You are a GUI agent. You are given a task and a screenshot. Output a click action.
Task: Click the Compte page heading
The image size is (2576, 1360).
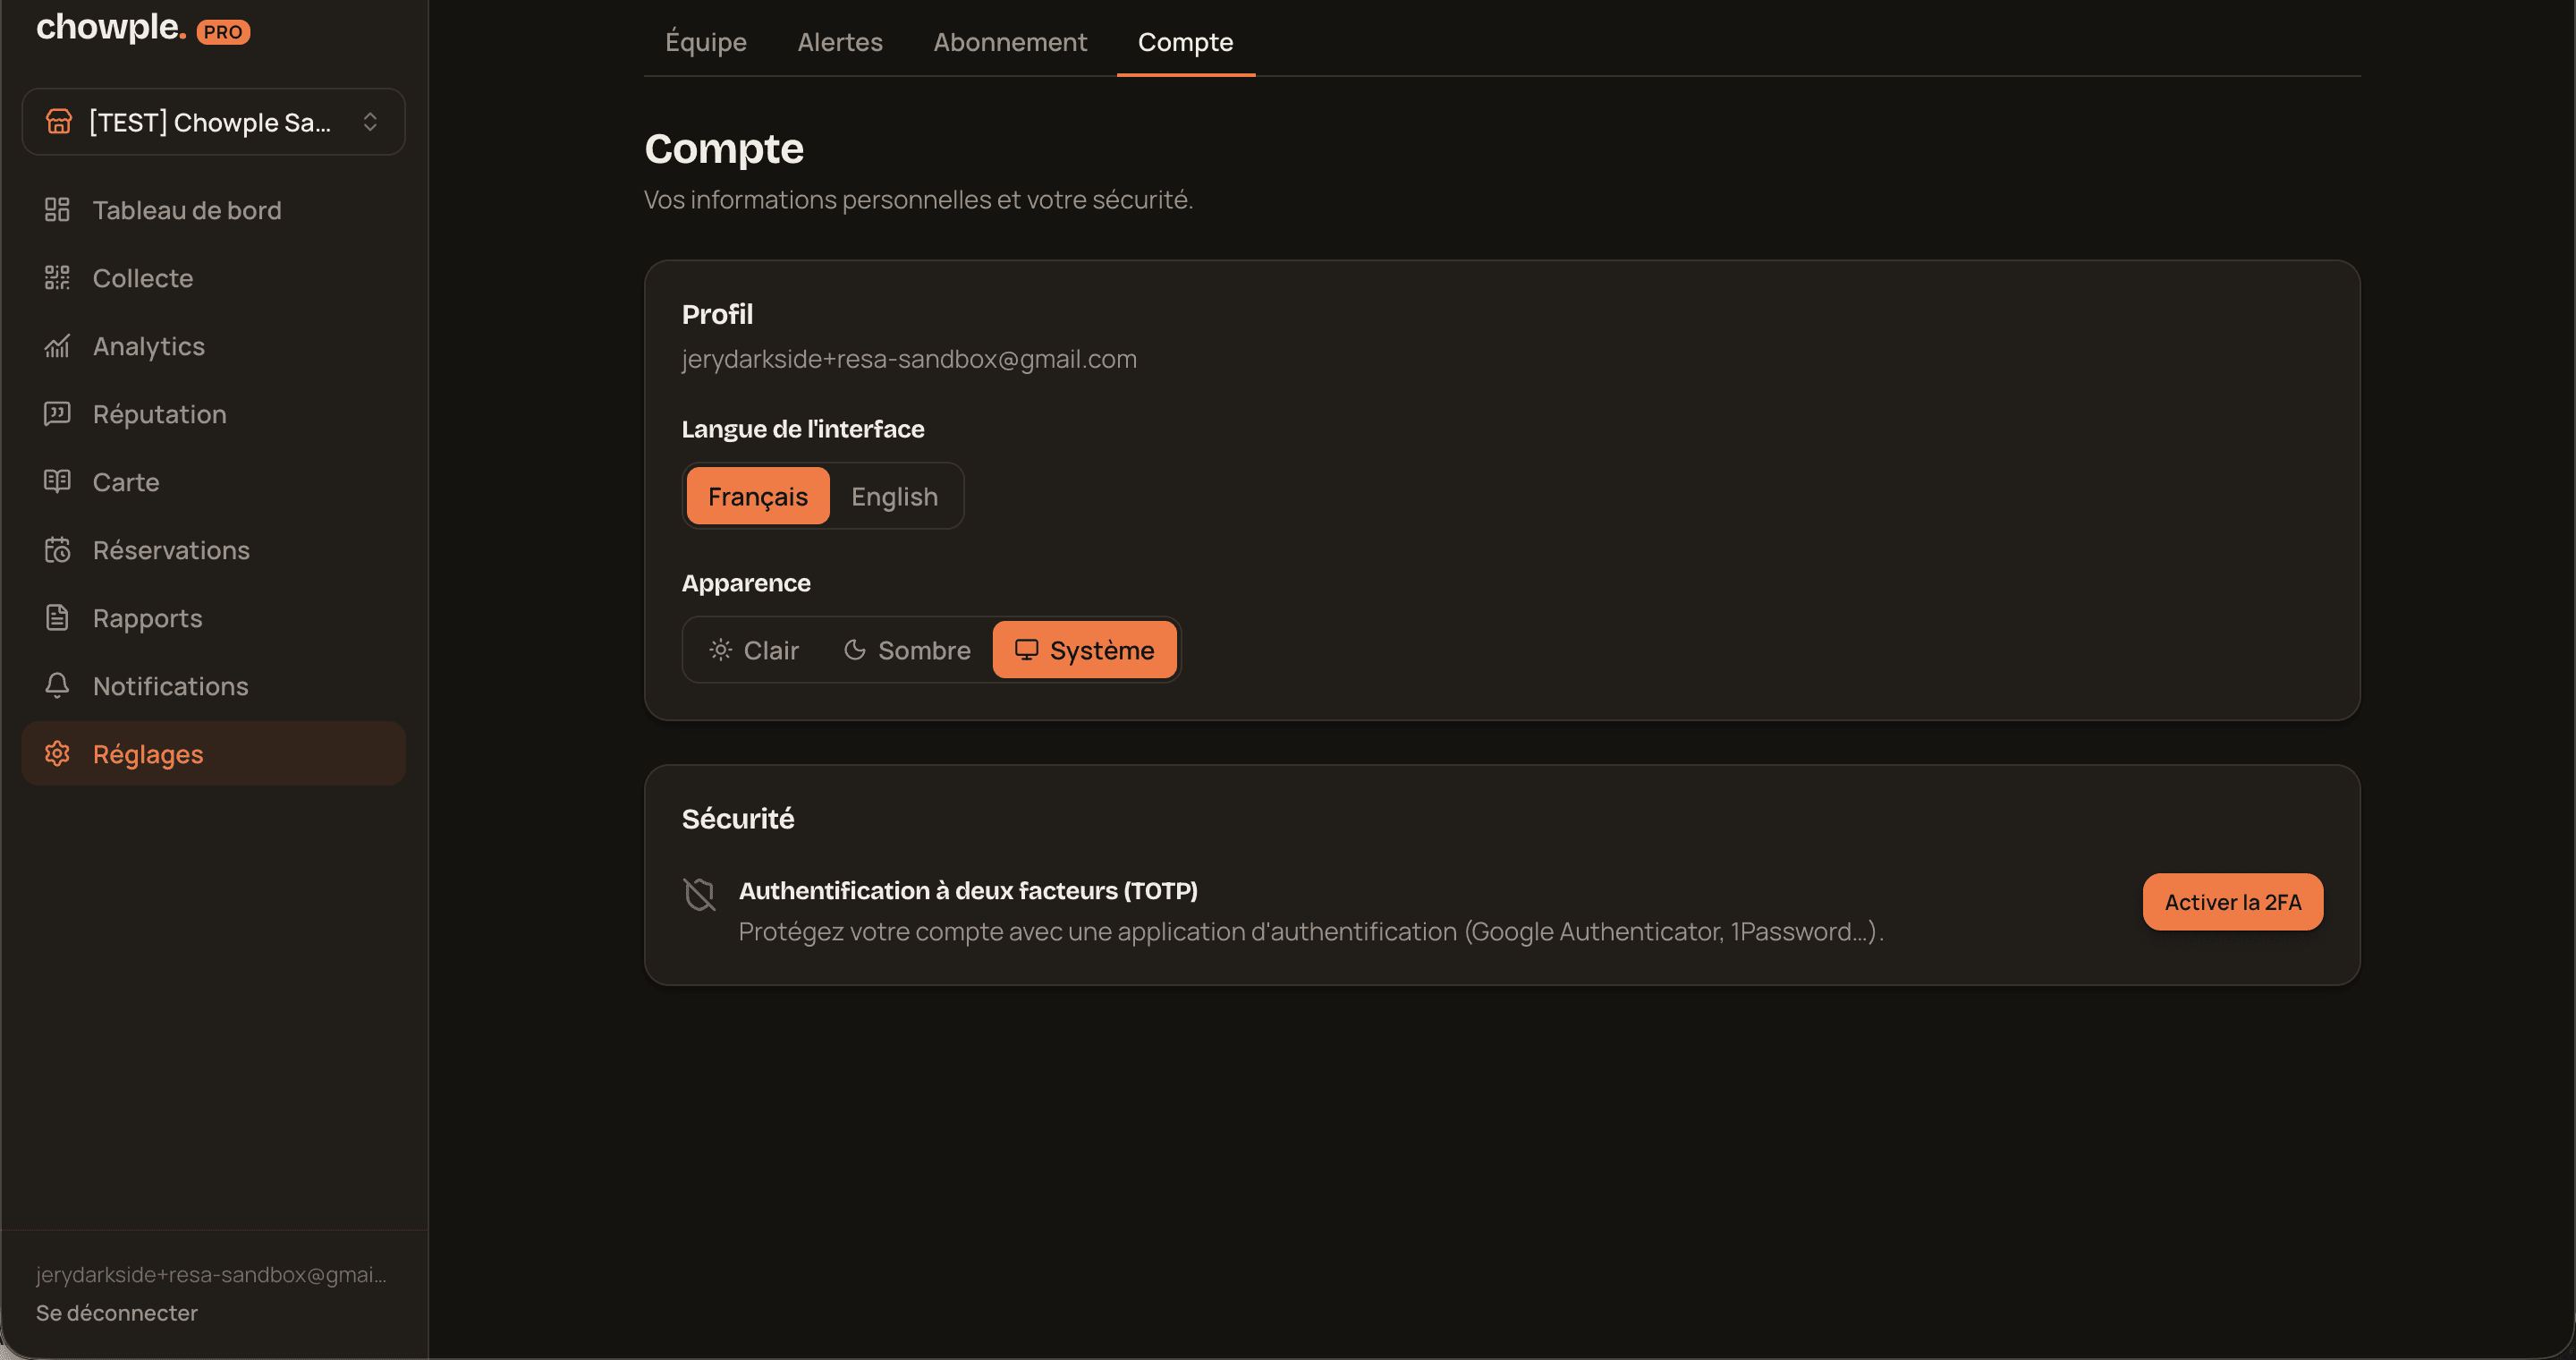click(724, 148)
